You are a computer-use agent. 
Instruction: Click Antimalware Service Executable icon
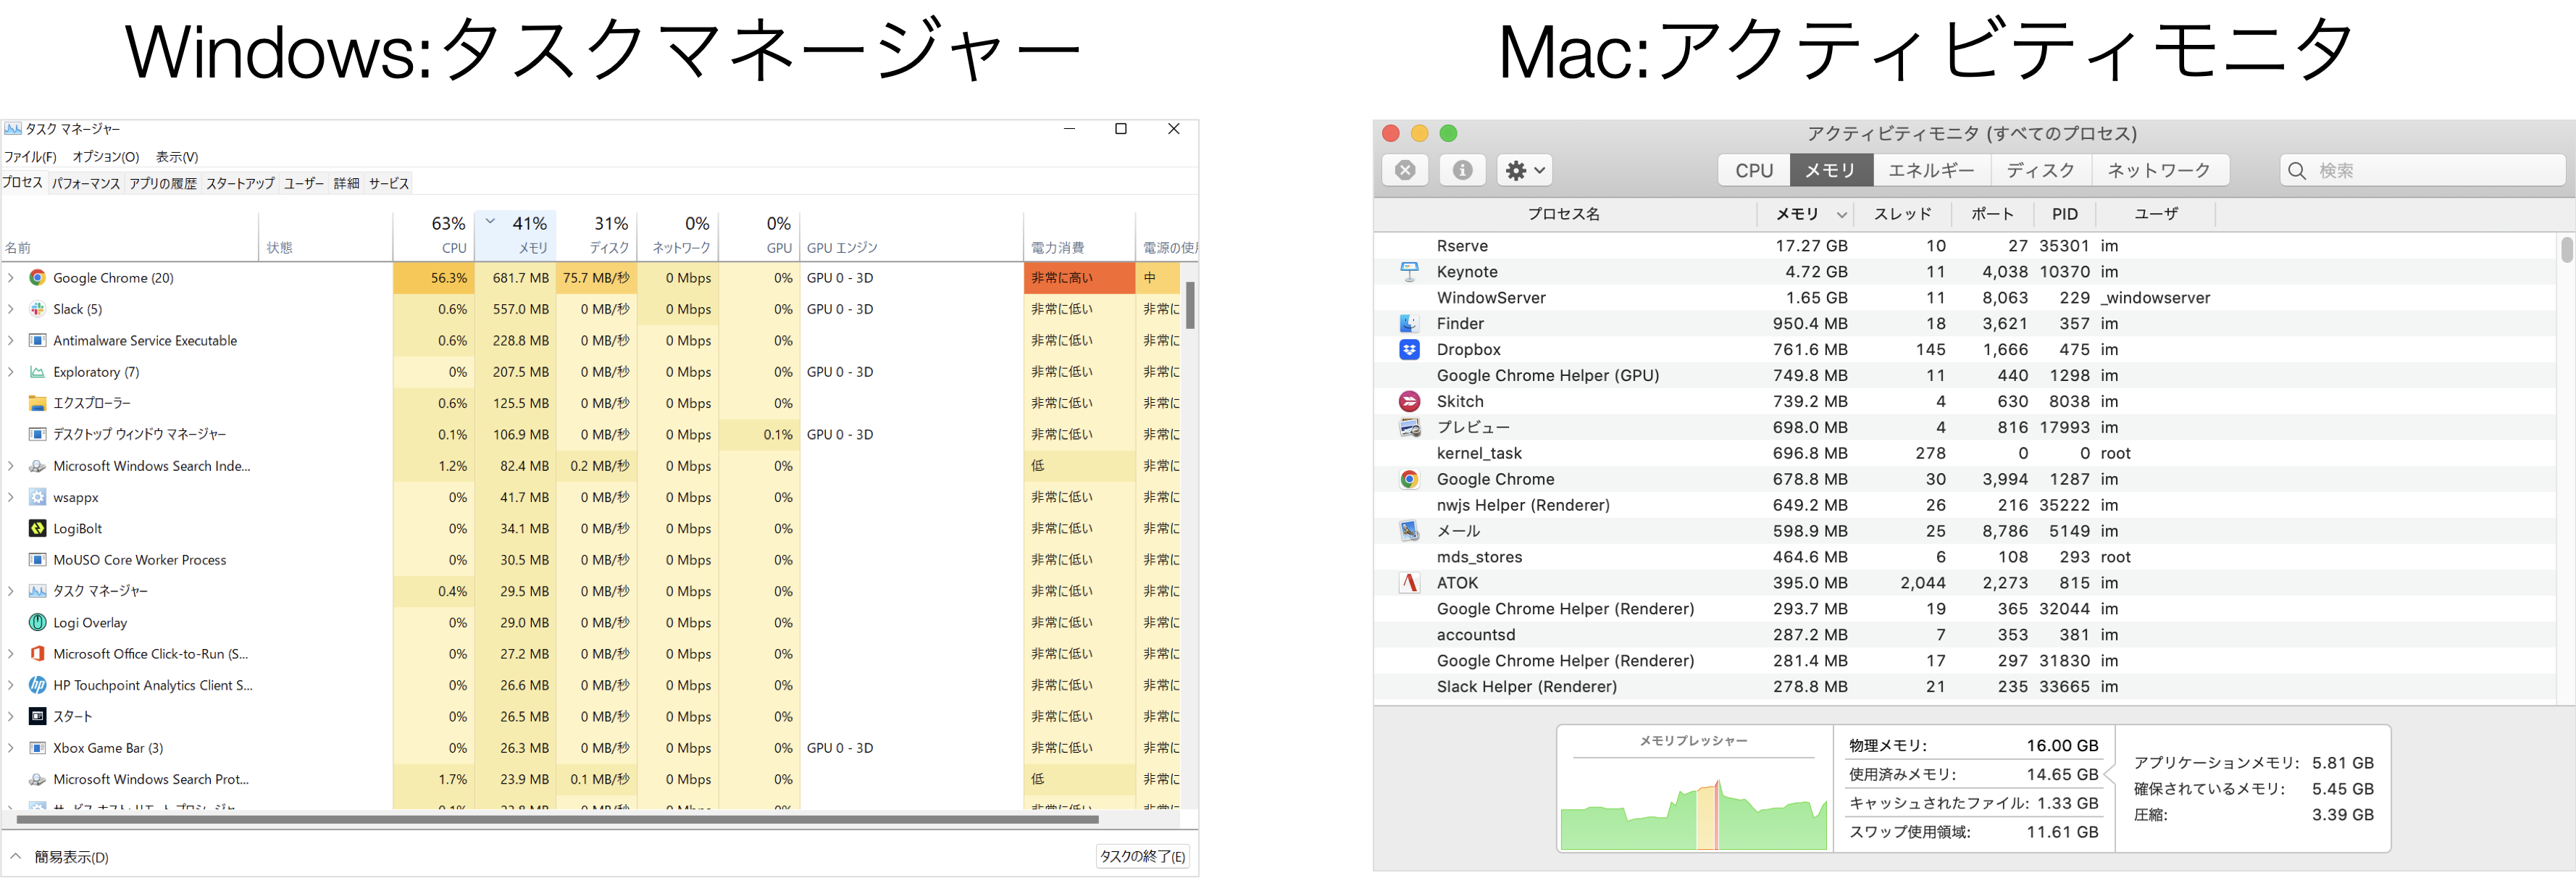click(x=37, y=340)
